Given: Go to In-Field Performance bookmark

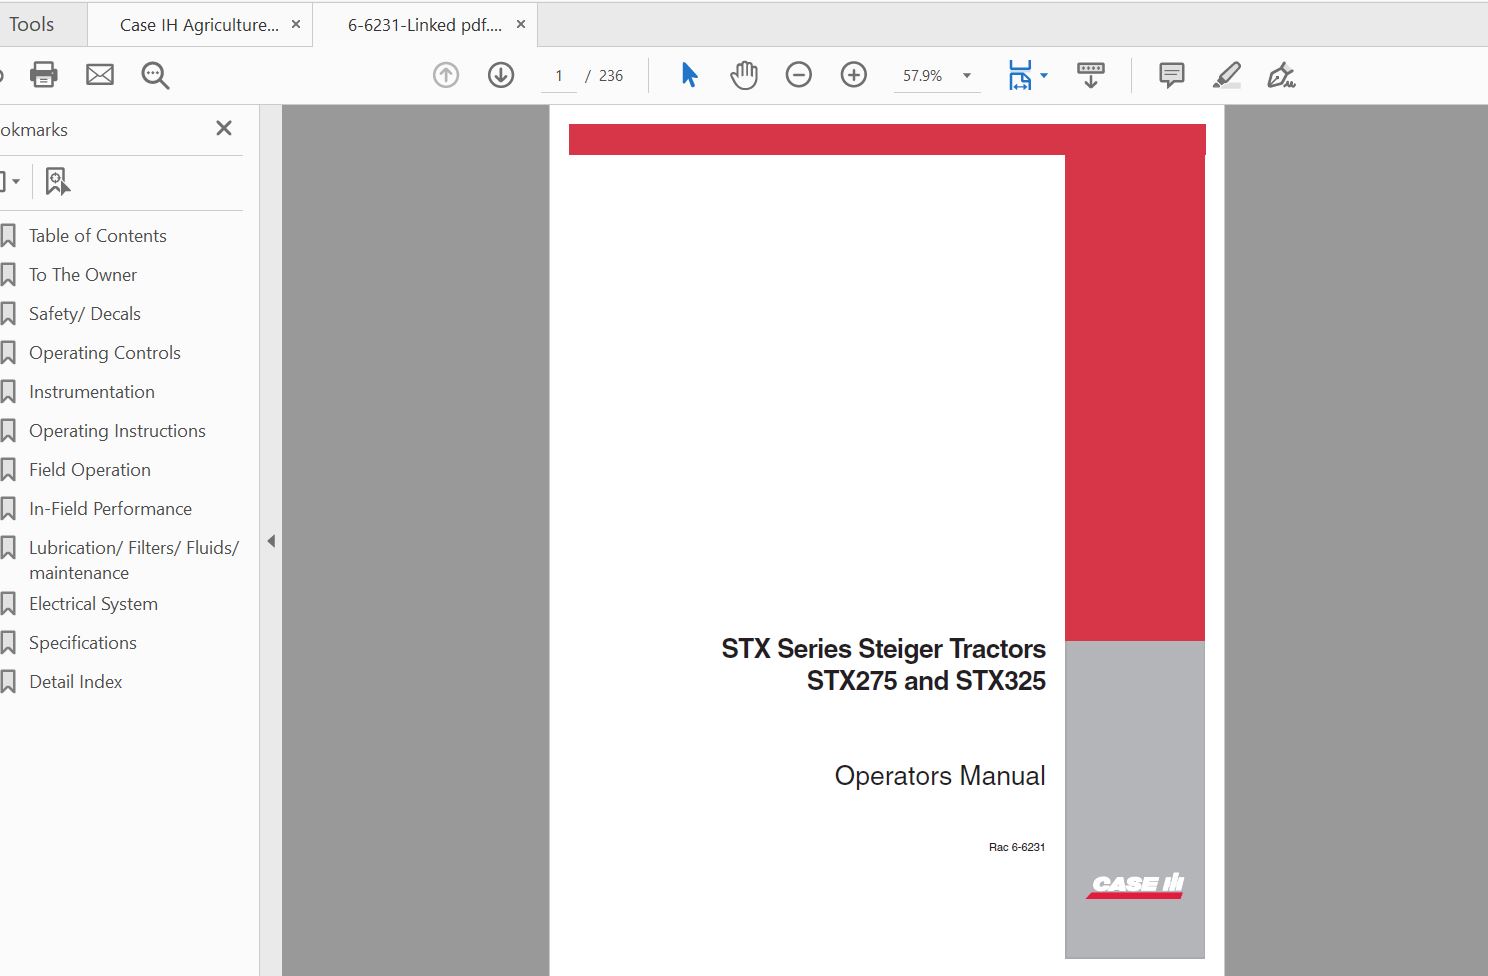Looking at the screenshot, I should coord(110,509).
